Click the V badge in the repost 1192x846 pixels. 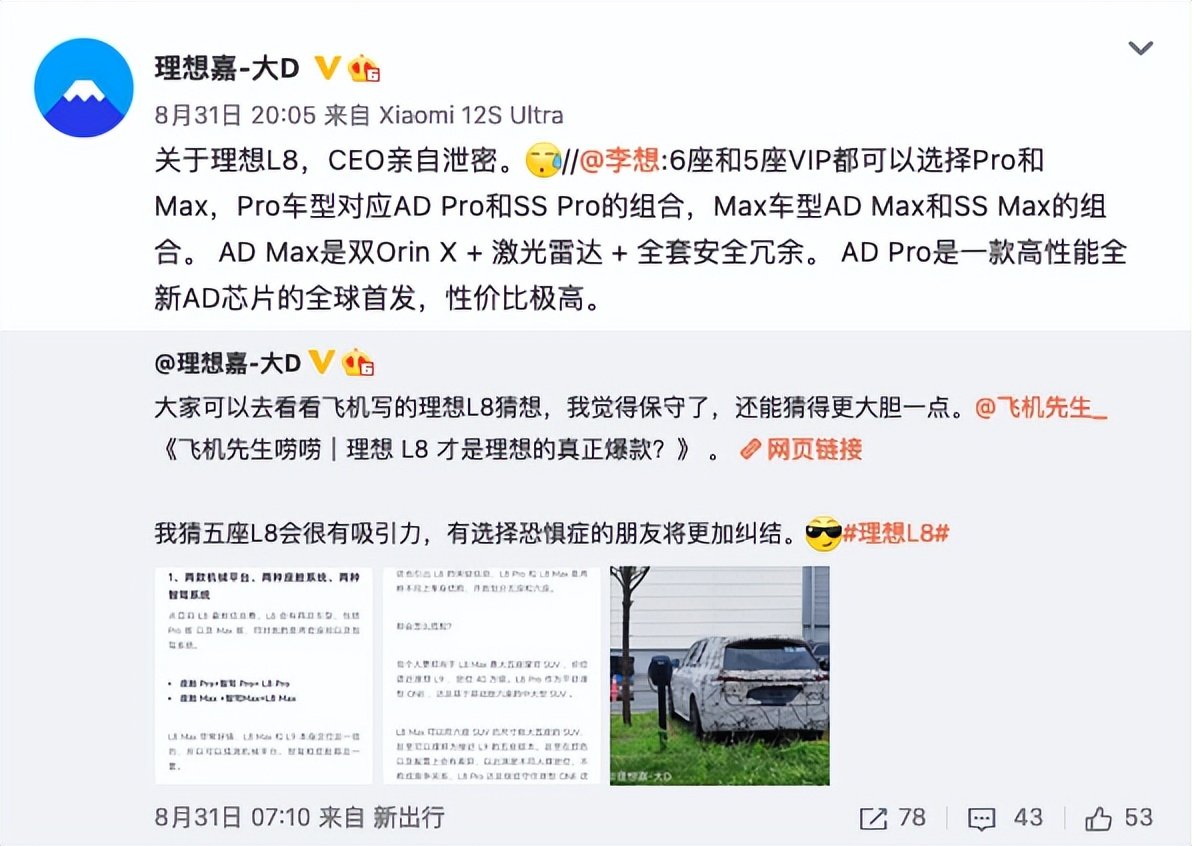click(x=321, y=362)
